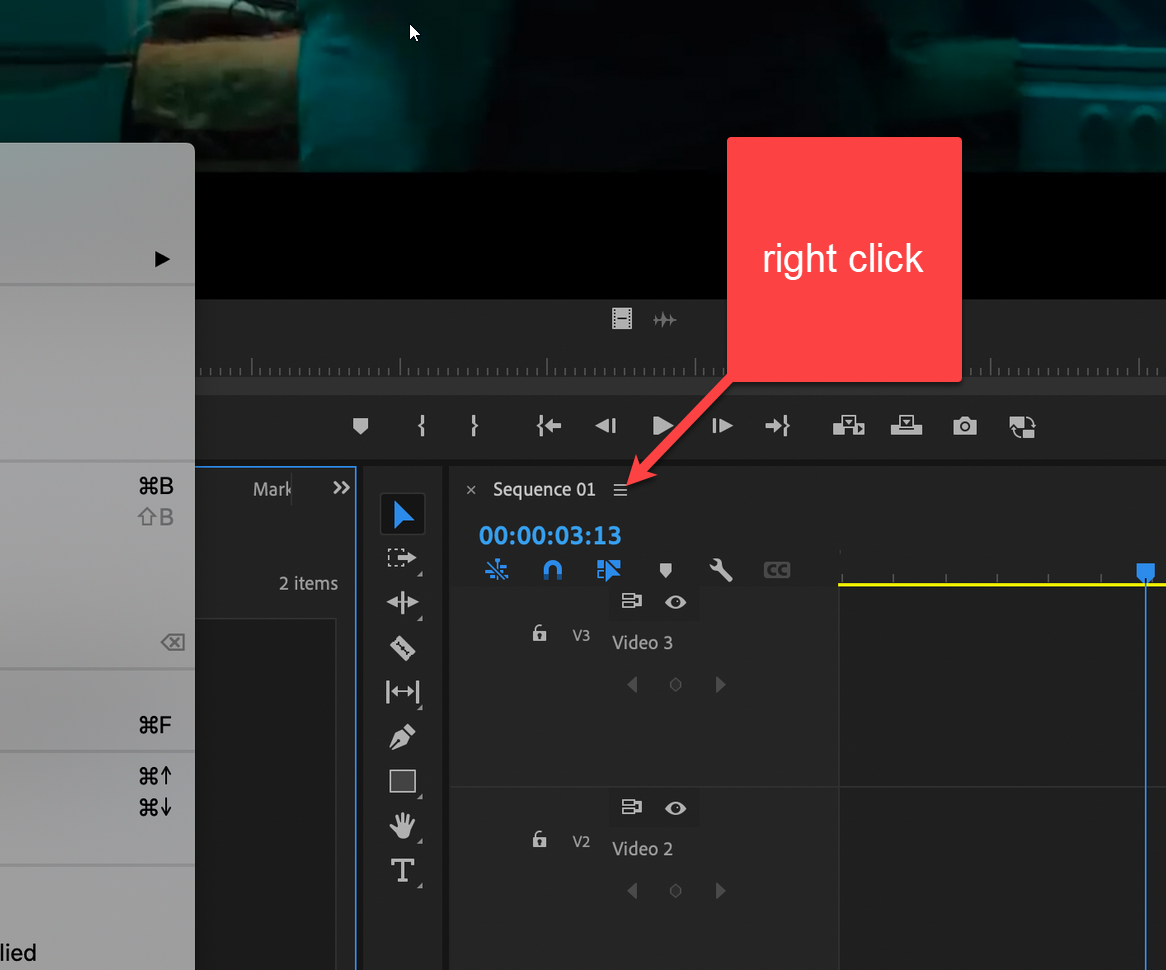
Task: Pick the Hand tool
Action: click(403, 825)
